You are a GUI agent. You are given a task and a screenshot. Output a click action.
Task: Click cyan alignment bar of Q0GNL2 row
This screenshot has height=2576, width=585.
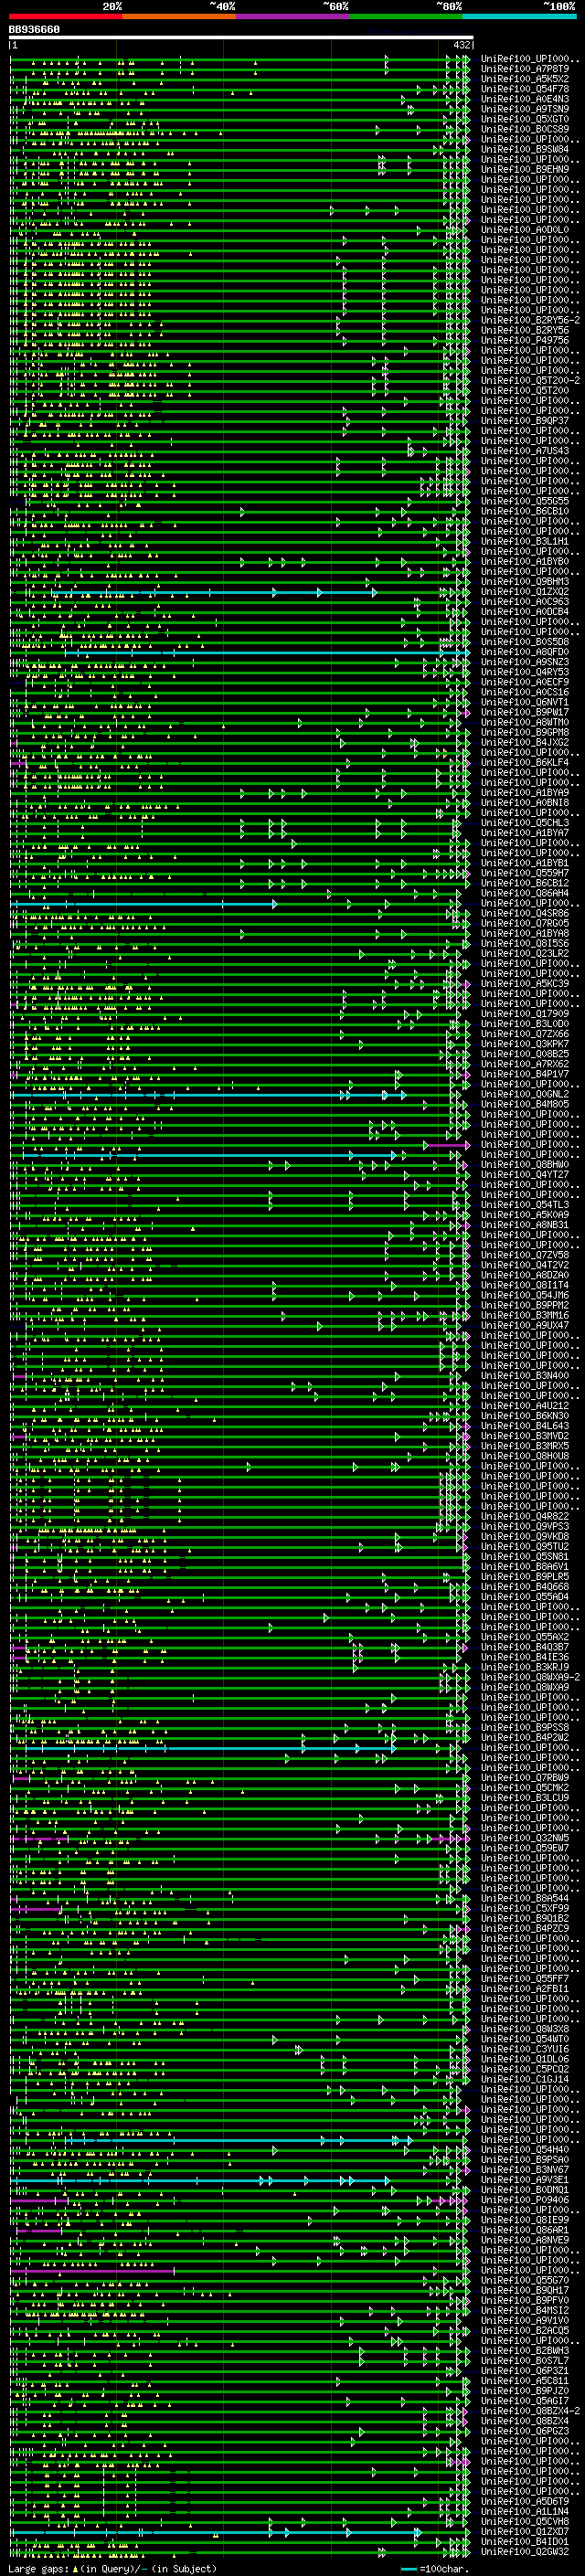[208, 1095]
